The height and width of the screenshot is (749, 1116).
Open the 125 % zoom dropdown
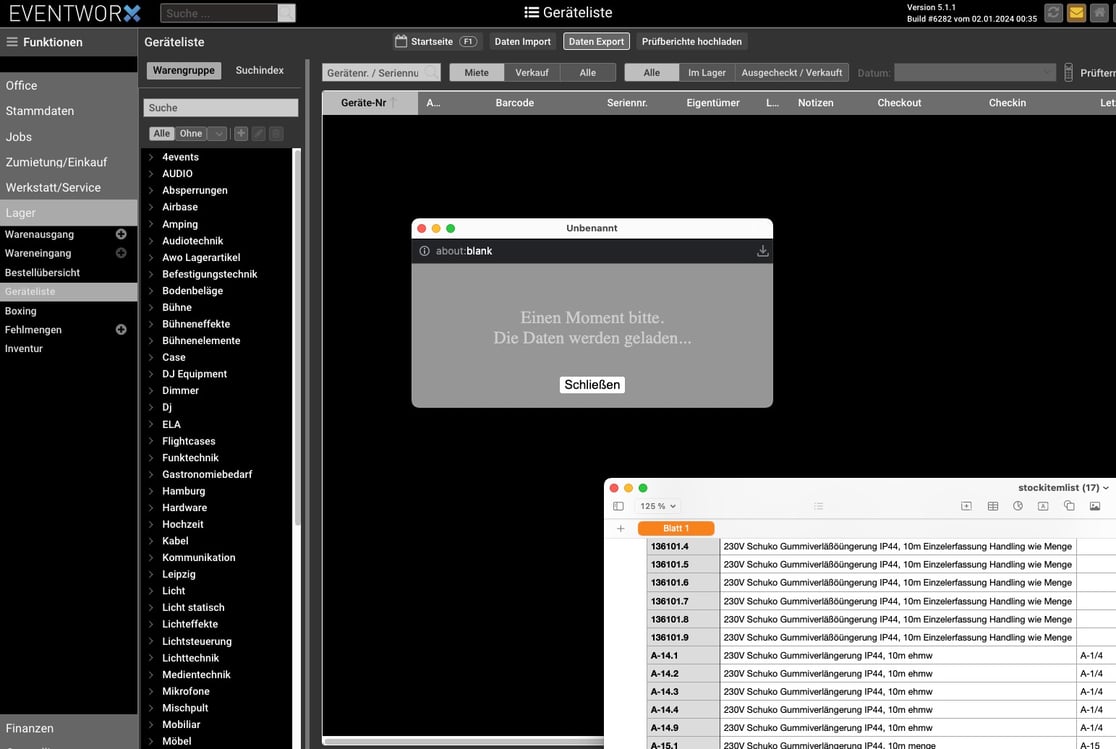[x=658, y=506]
